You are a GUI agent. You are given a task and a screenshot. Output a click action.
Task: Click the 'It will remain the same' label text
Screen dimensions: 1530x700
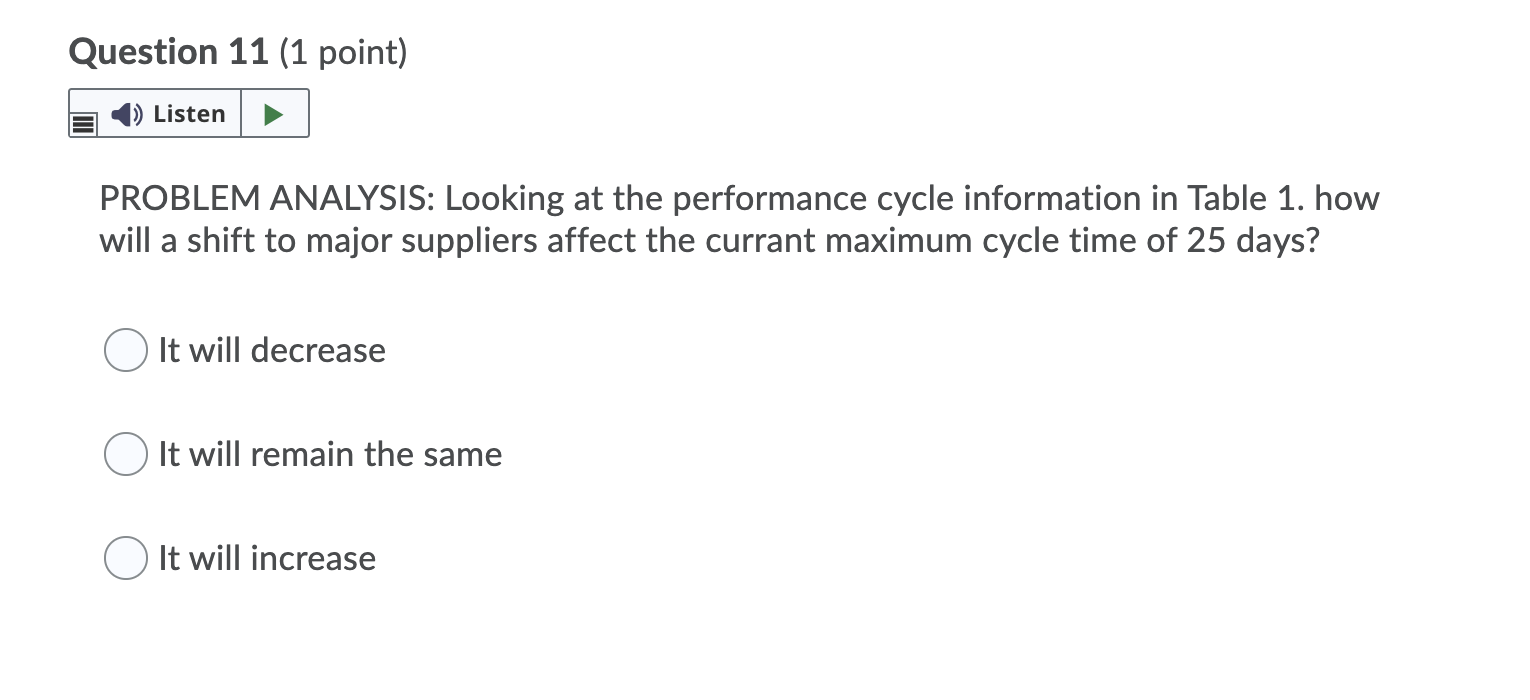pos(330,454)
